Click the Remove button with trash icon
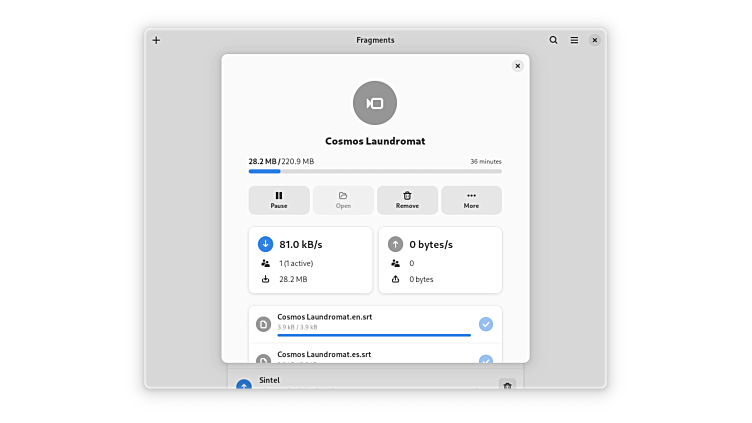This screenshot has height=423, width=752. (407, 200)
